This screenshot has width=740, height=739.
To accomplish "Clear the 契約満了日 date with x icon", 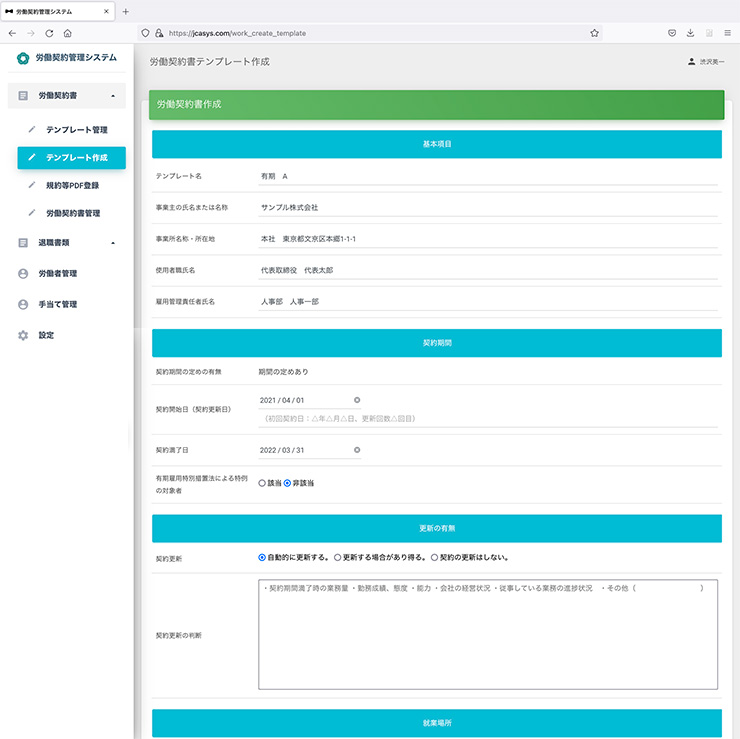I will tap(357, 450).
